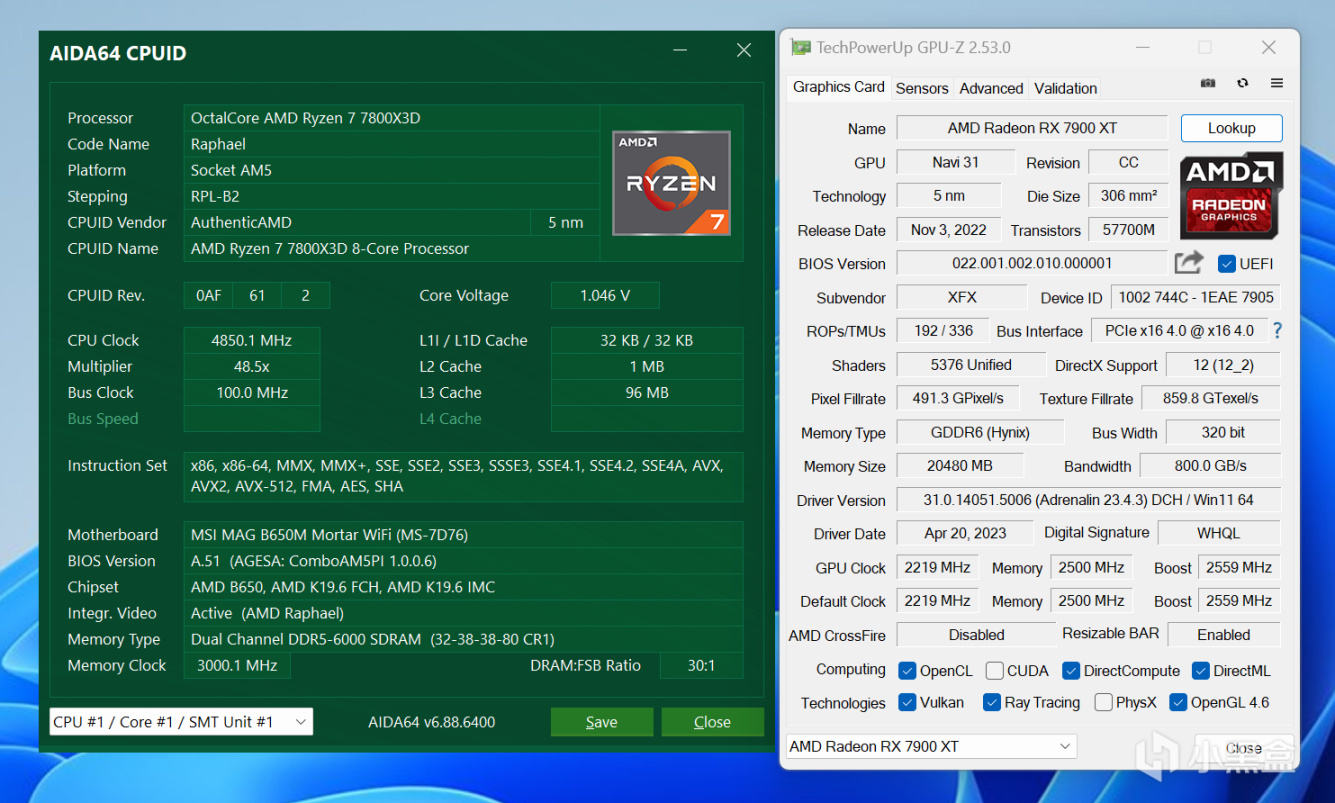Click the GPU-Z Close button
This screenshot has height=803, width=1335.
click(1243, 748)
